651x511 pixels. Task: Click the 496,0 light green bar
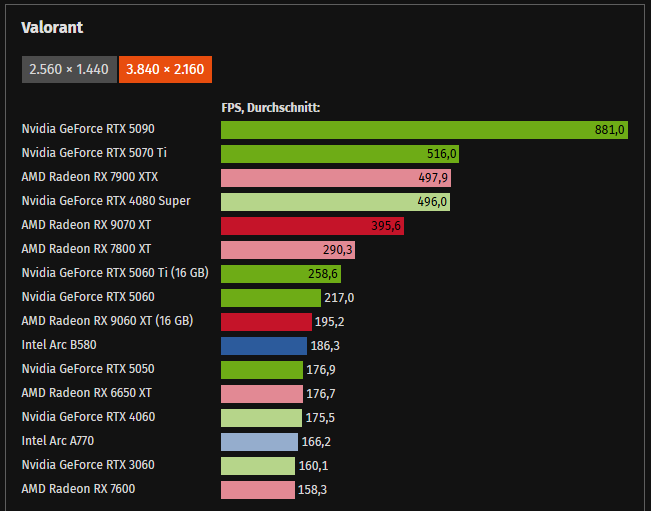335,202
